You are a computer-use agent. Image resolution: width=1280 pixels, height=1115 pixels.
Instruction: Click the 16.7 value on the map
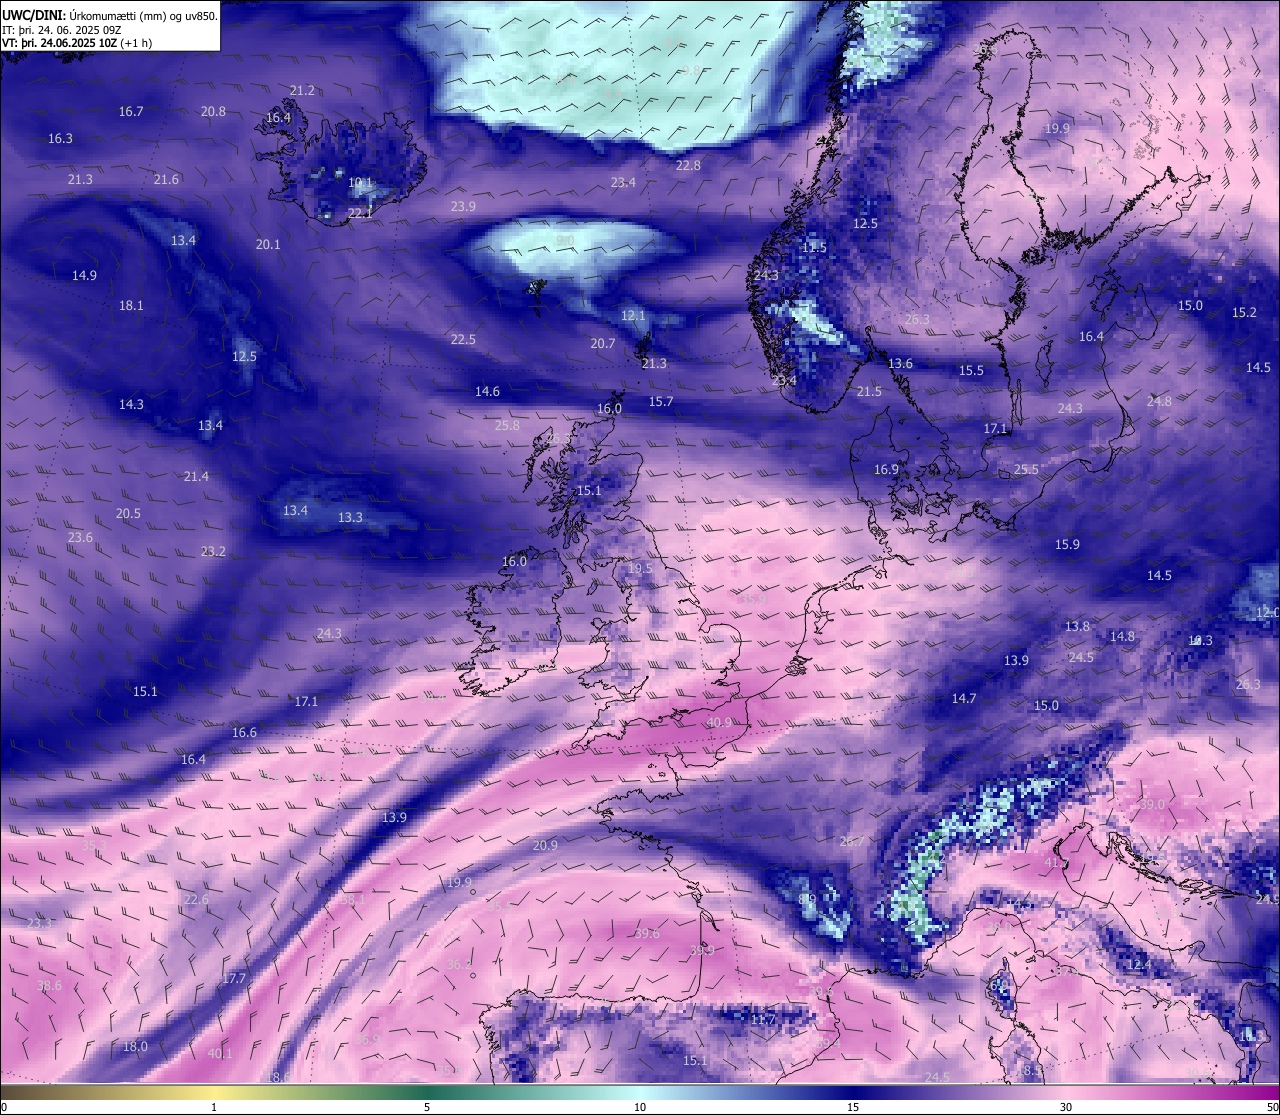(x=131, y=111)
